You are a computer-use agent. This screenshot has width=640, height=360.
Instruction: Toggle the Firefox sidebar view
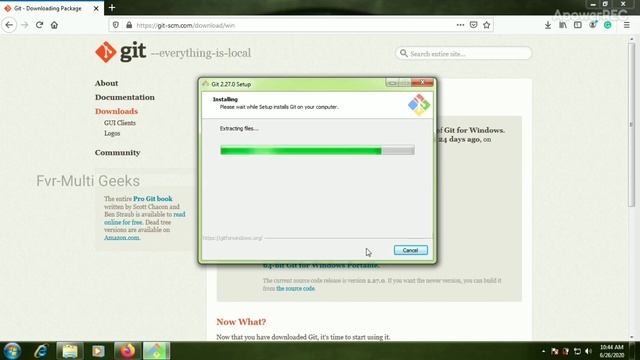click(x=578, y=25)
